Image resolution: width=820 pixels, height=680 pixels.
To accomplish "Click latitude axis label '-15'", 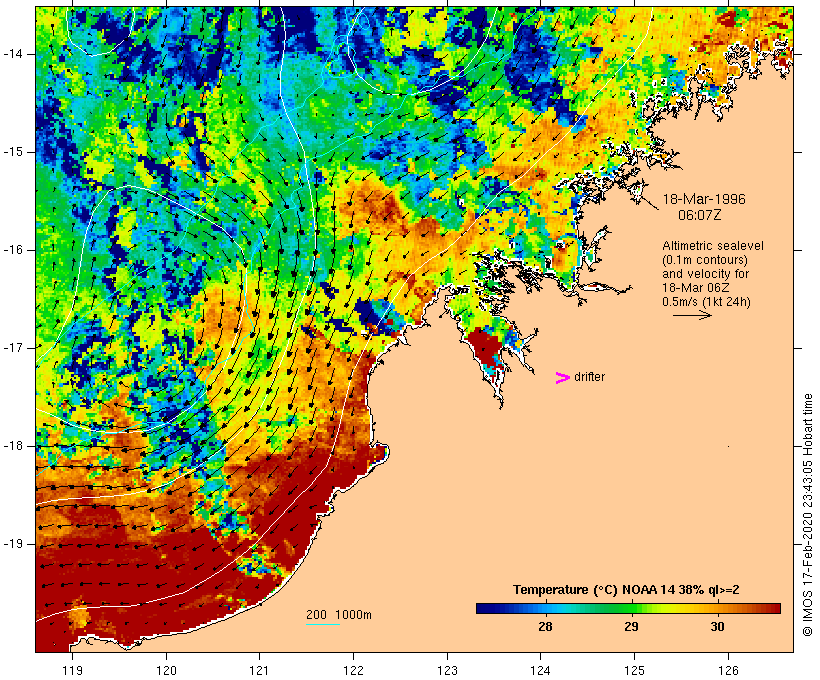I will tap(12, 152).
